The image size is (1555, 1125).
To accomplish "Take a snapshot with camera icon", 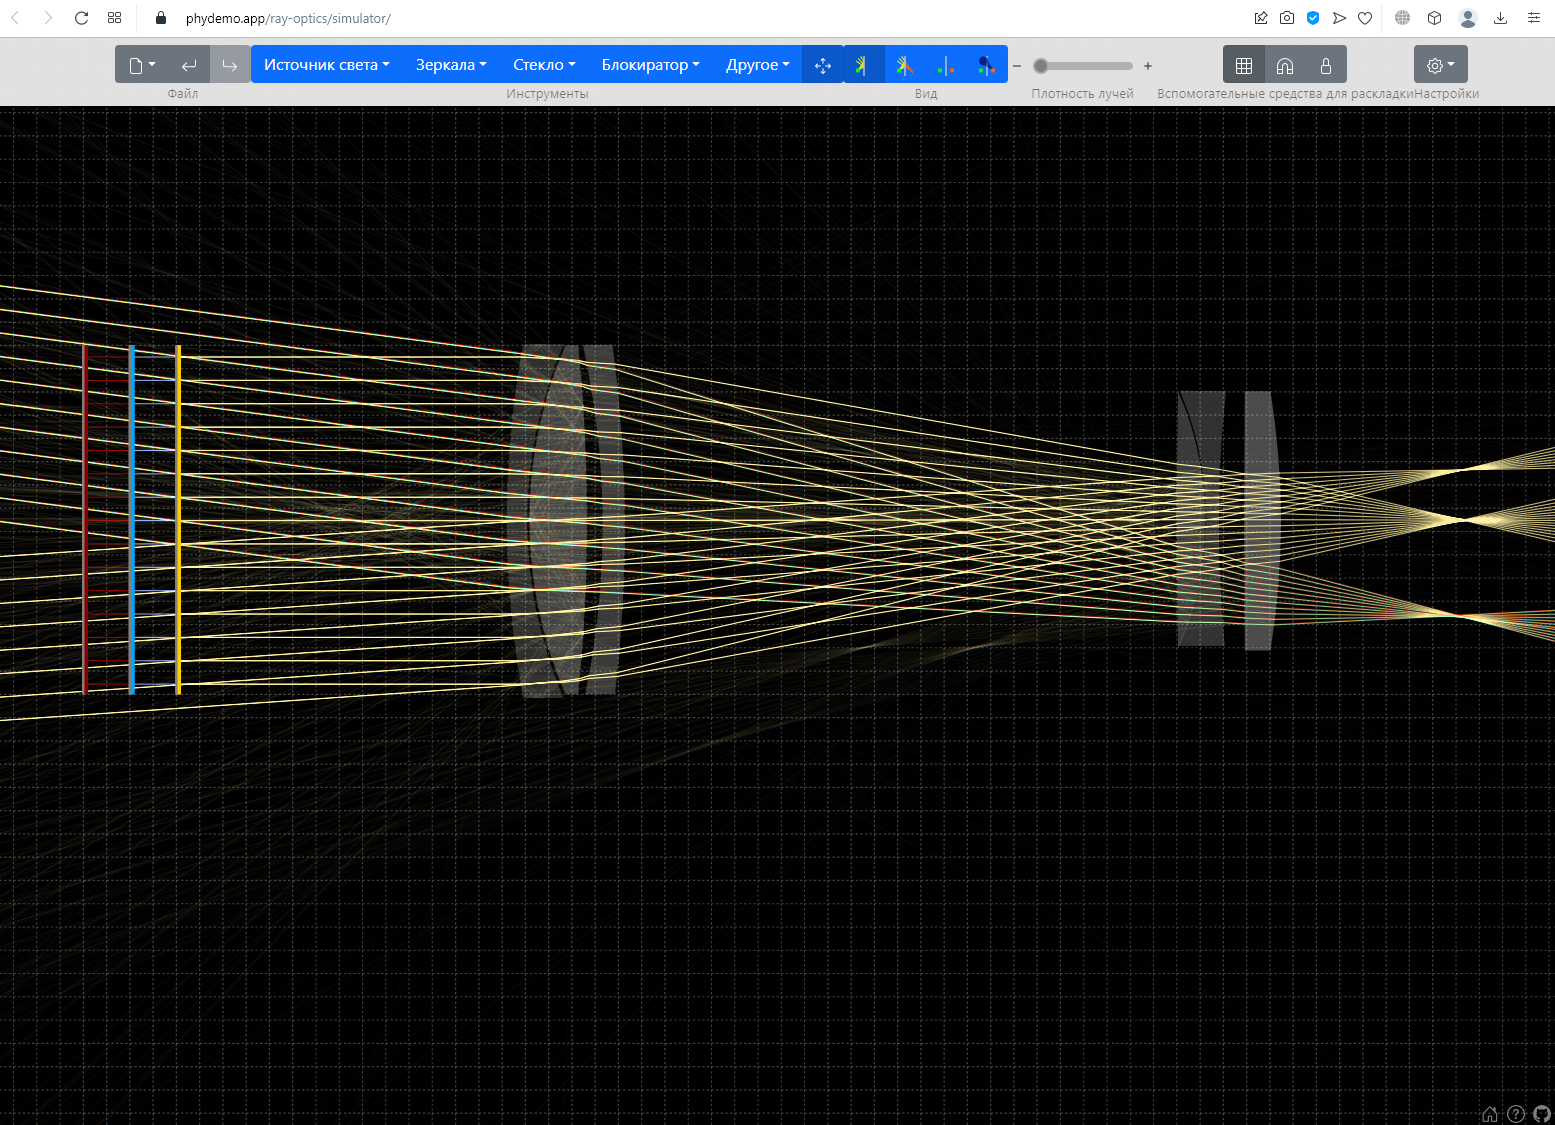I will (x=1287, y=18).
